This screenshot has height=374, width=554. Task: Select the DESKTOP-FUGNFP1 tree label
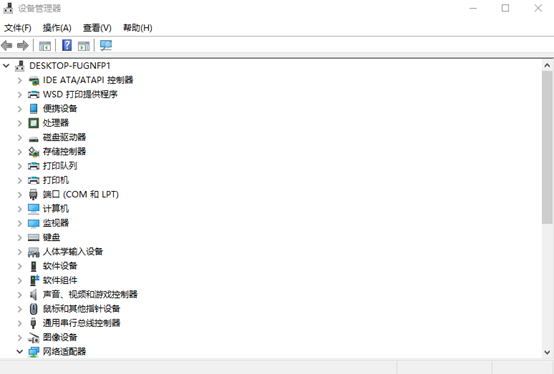coord(70,66)
